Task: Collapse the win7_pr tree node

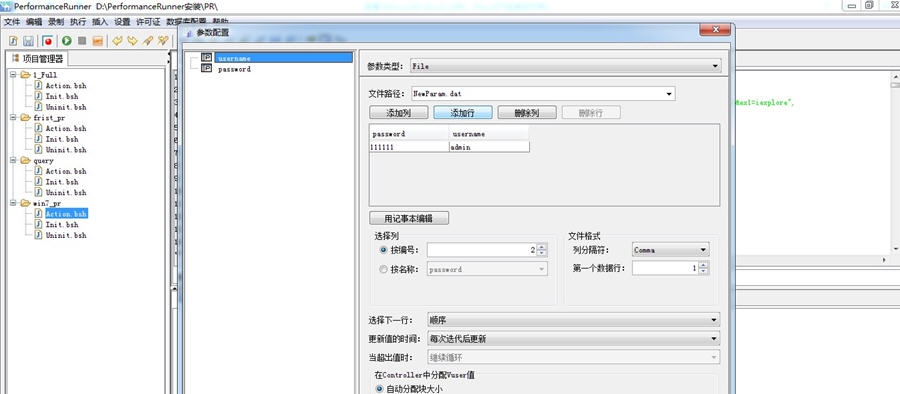Action: tap(13, 203)
